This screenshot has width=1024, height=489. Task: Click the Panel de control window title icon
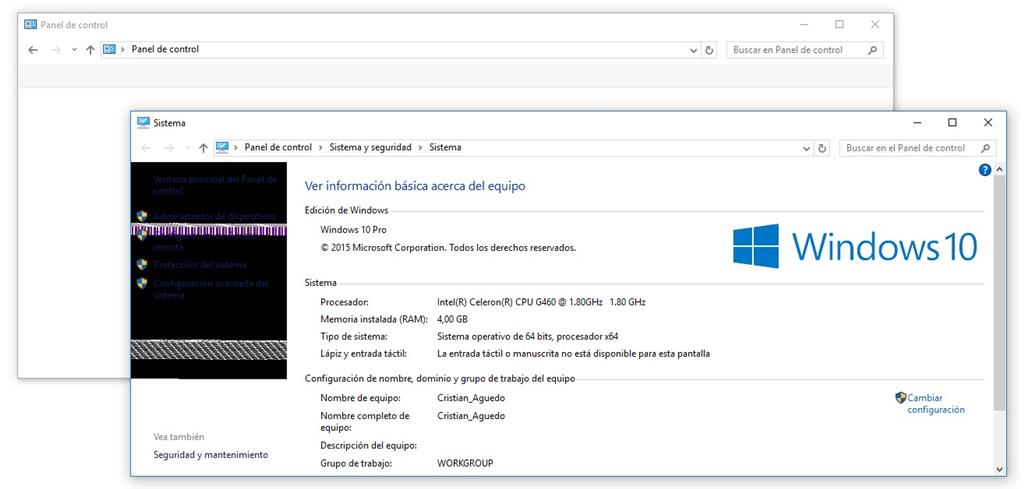click(x=30, y=24)
